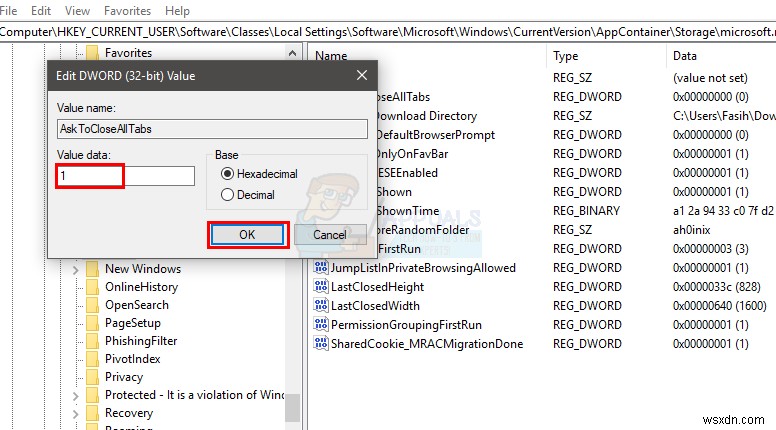Click the Value data input field
Viewport: 776px width, 430px height.
coord(126,176)
